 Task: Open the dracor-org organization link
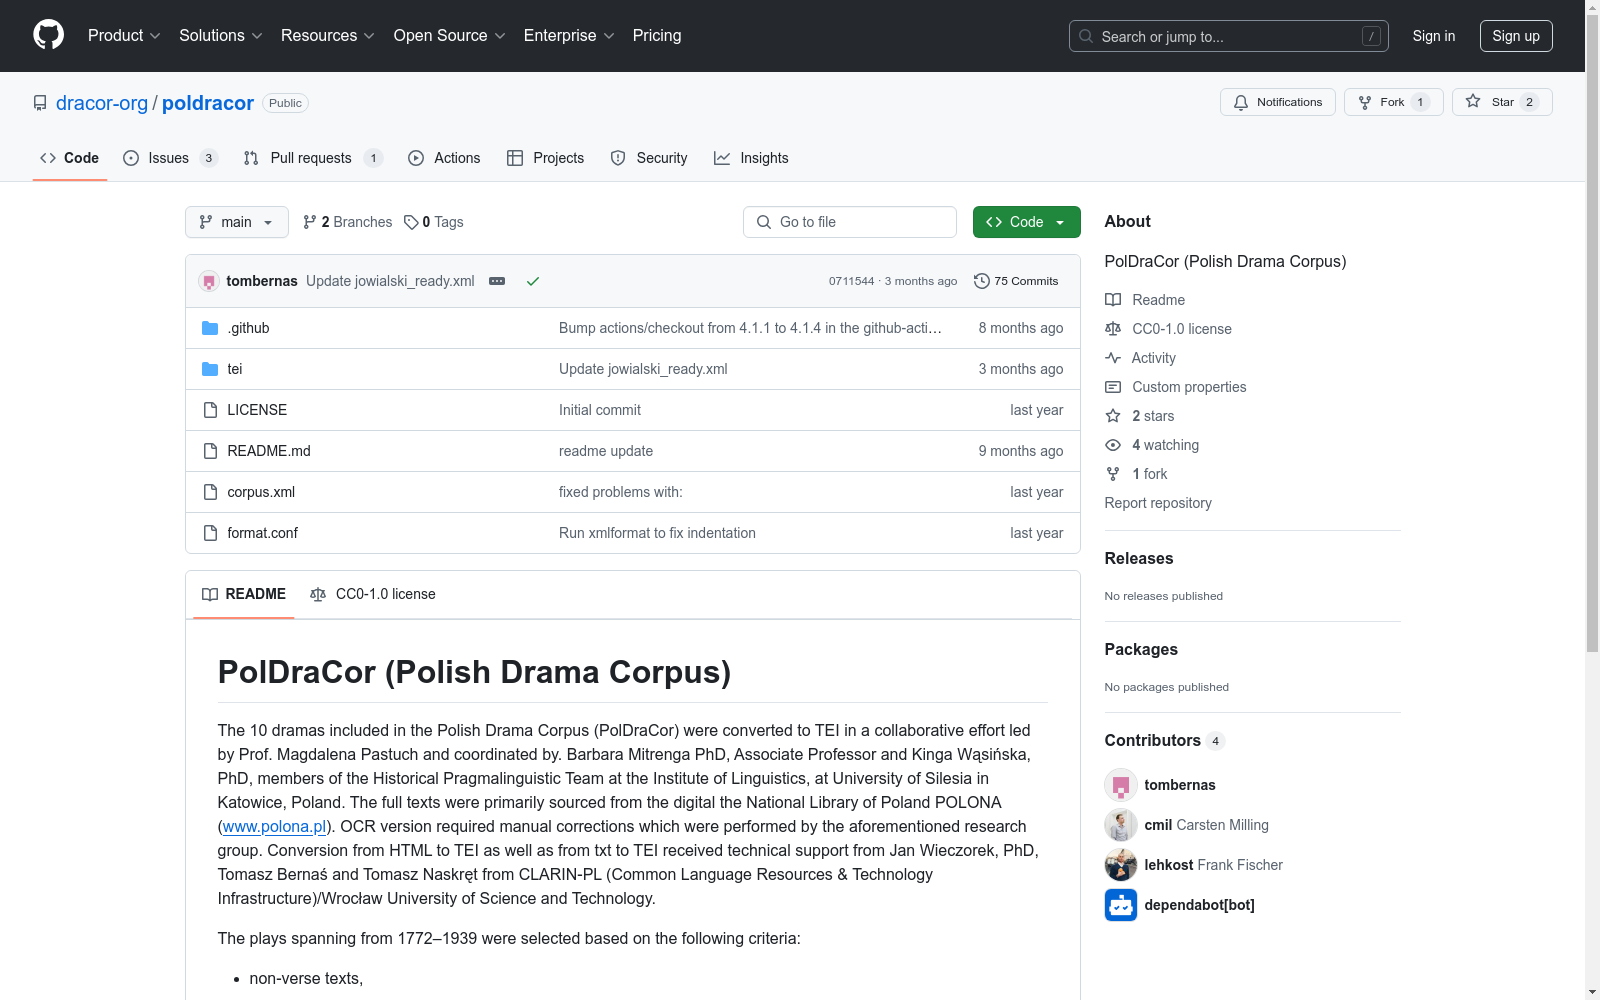pyautogui.click(x=102, y=103)
